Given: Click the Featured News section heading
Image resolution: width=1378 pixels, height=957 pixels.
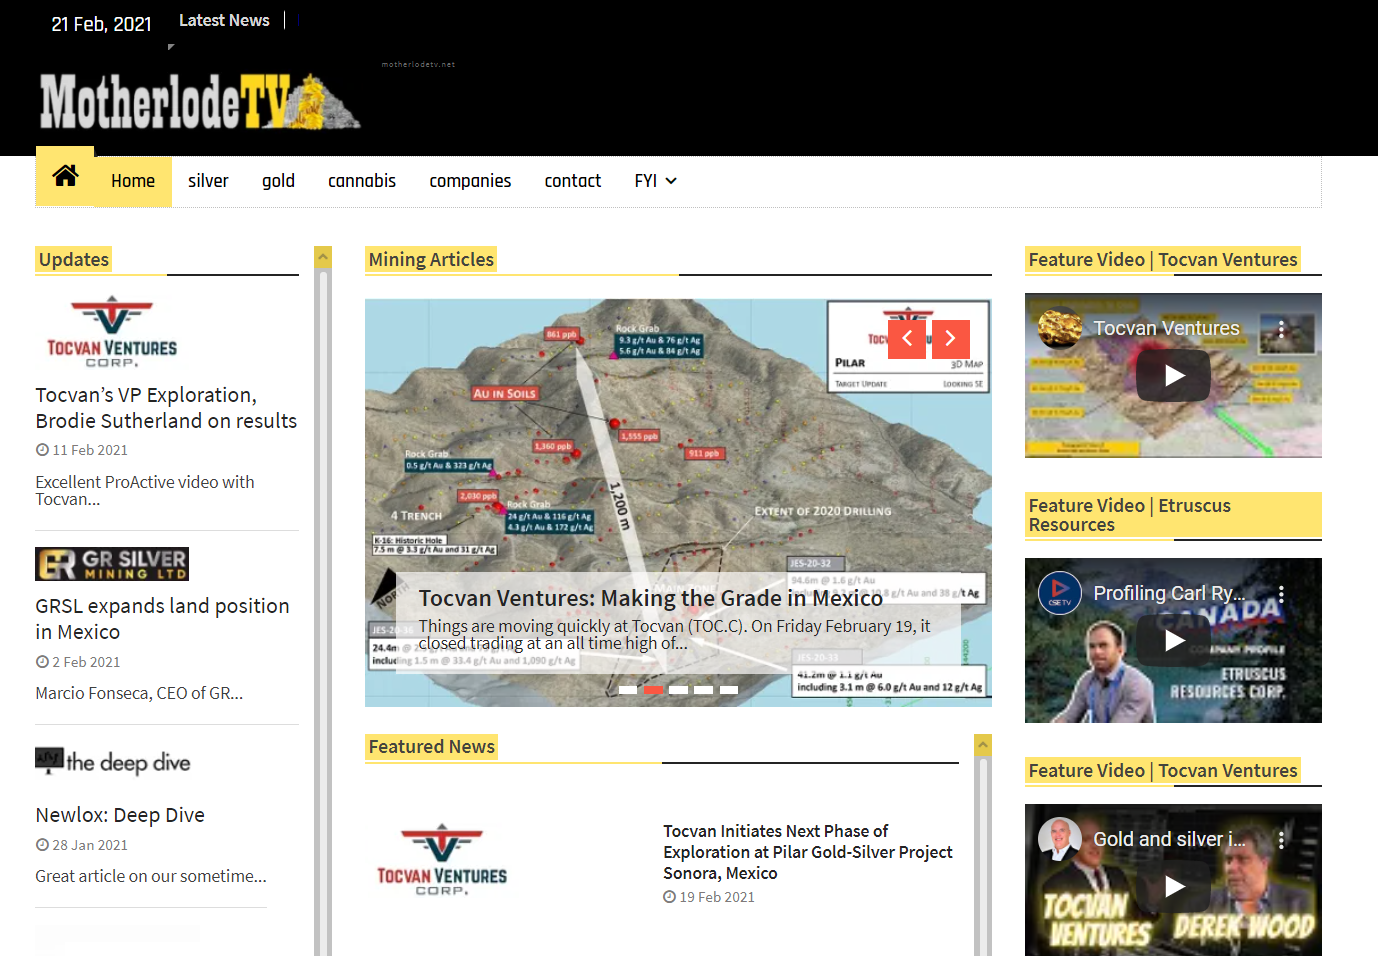Looking at the screenshot, I should (432, 747).
